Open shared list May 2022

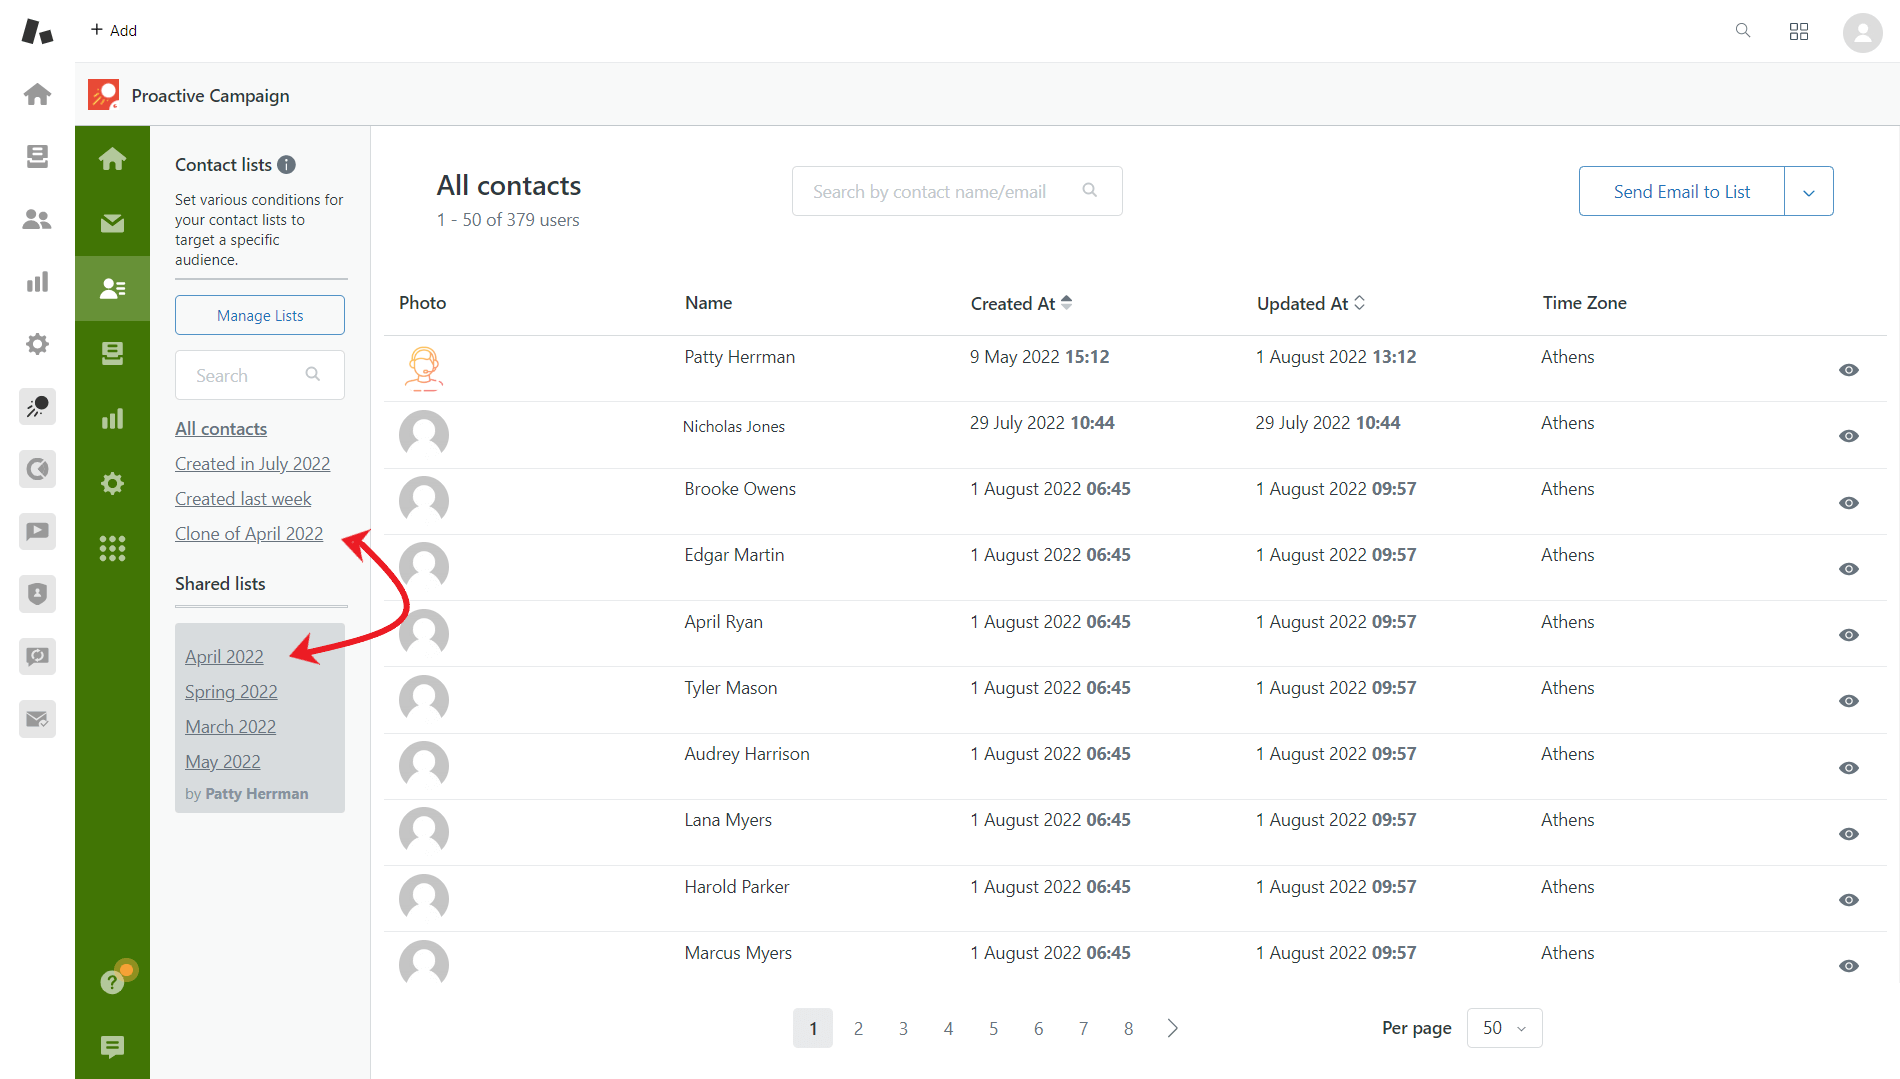pyautogui.click(x=222, y=762)
